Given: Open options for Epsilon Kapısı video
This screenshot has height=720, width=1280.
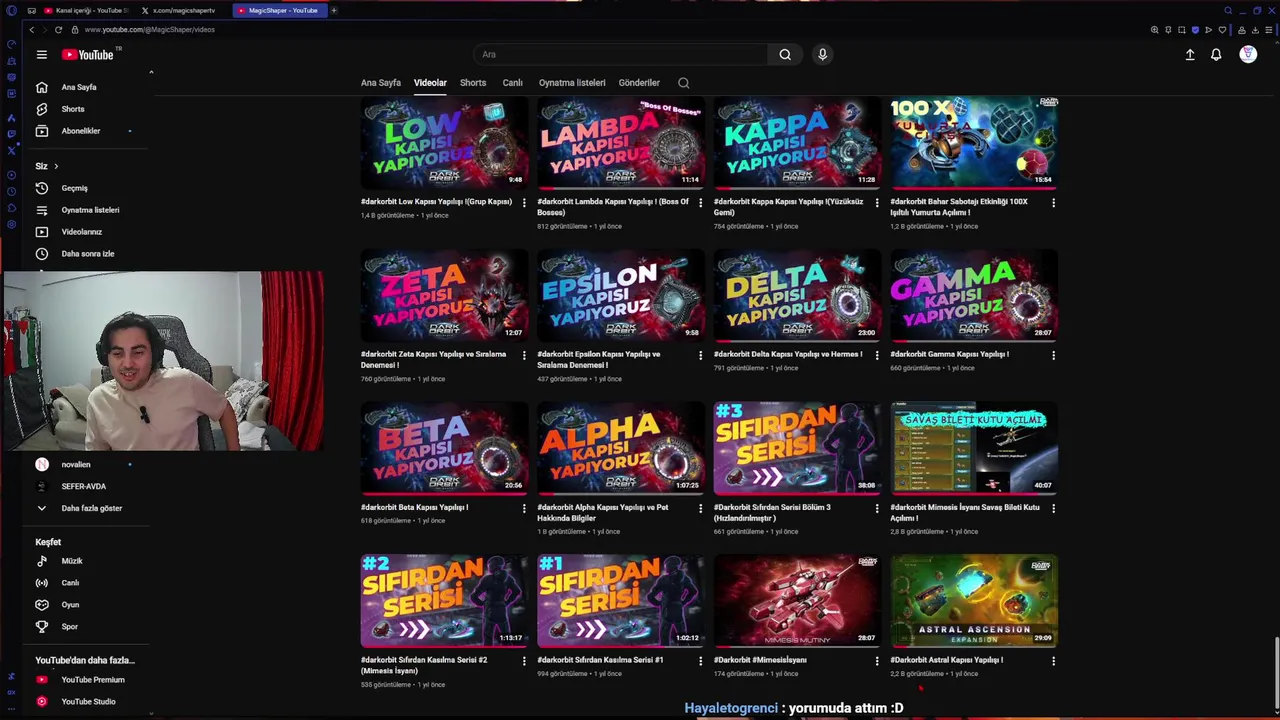Looking at the screenshot, I should coord(700,355).
